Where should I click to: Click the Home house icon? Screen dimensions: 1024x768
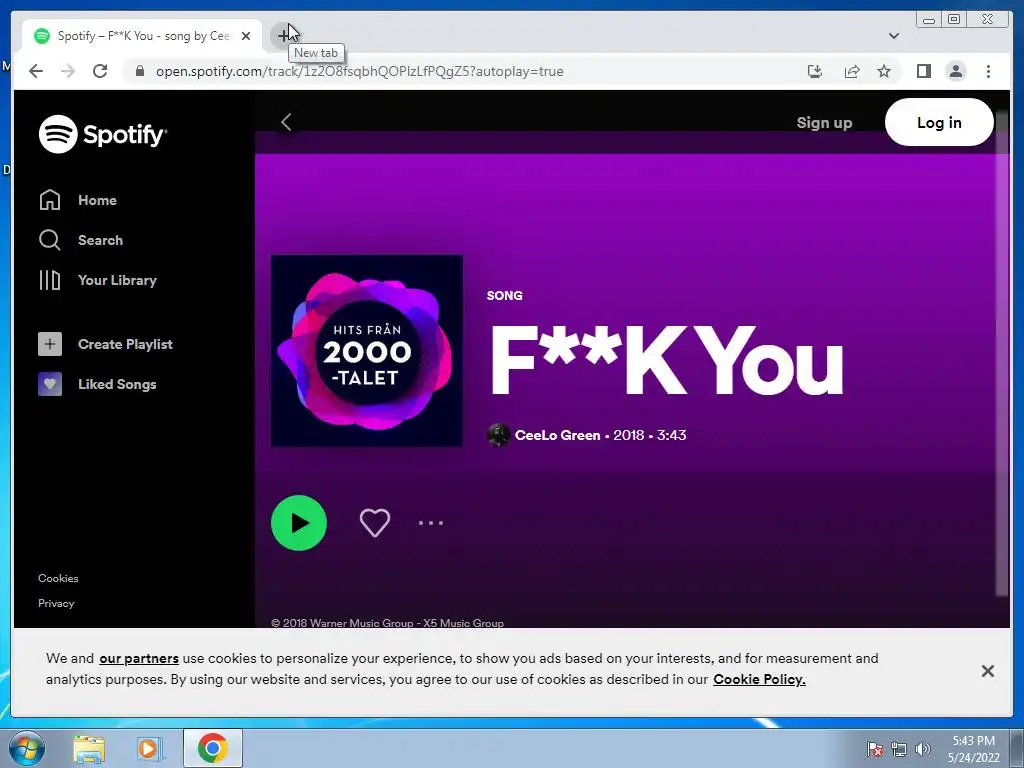click(x=50, y=200)
